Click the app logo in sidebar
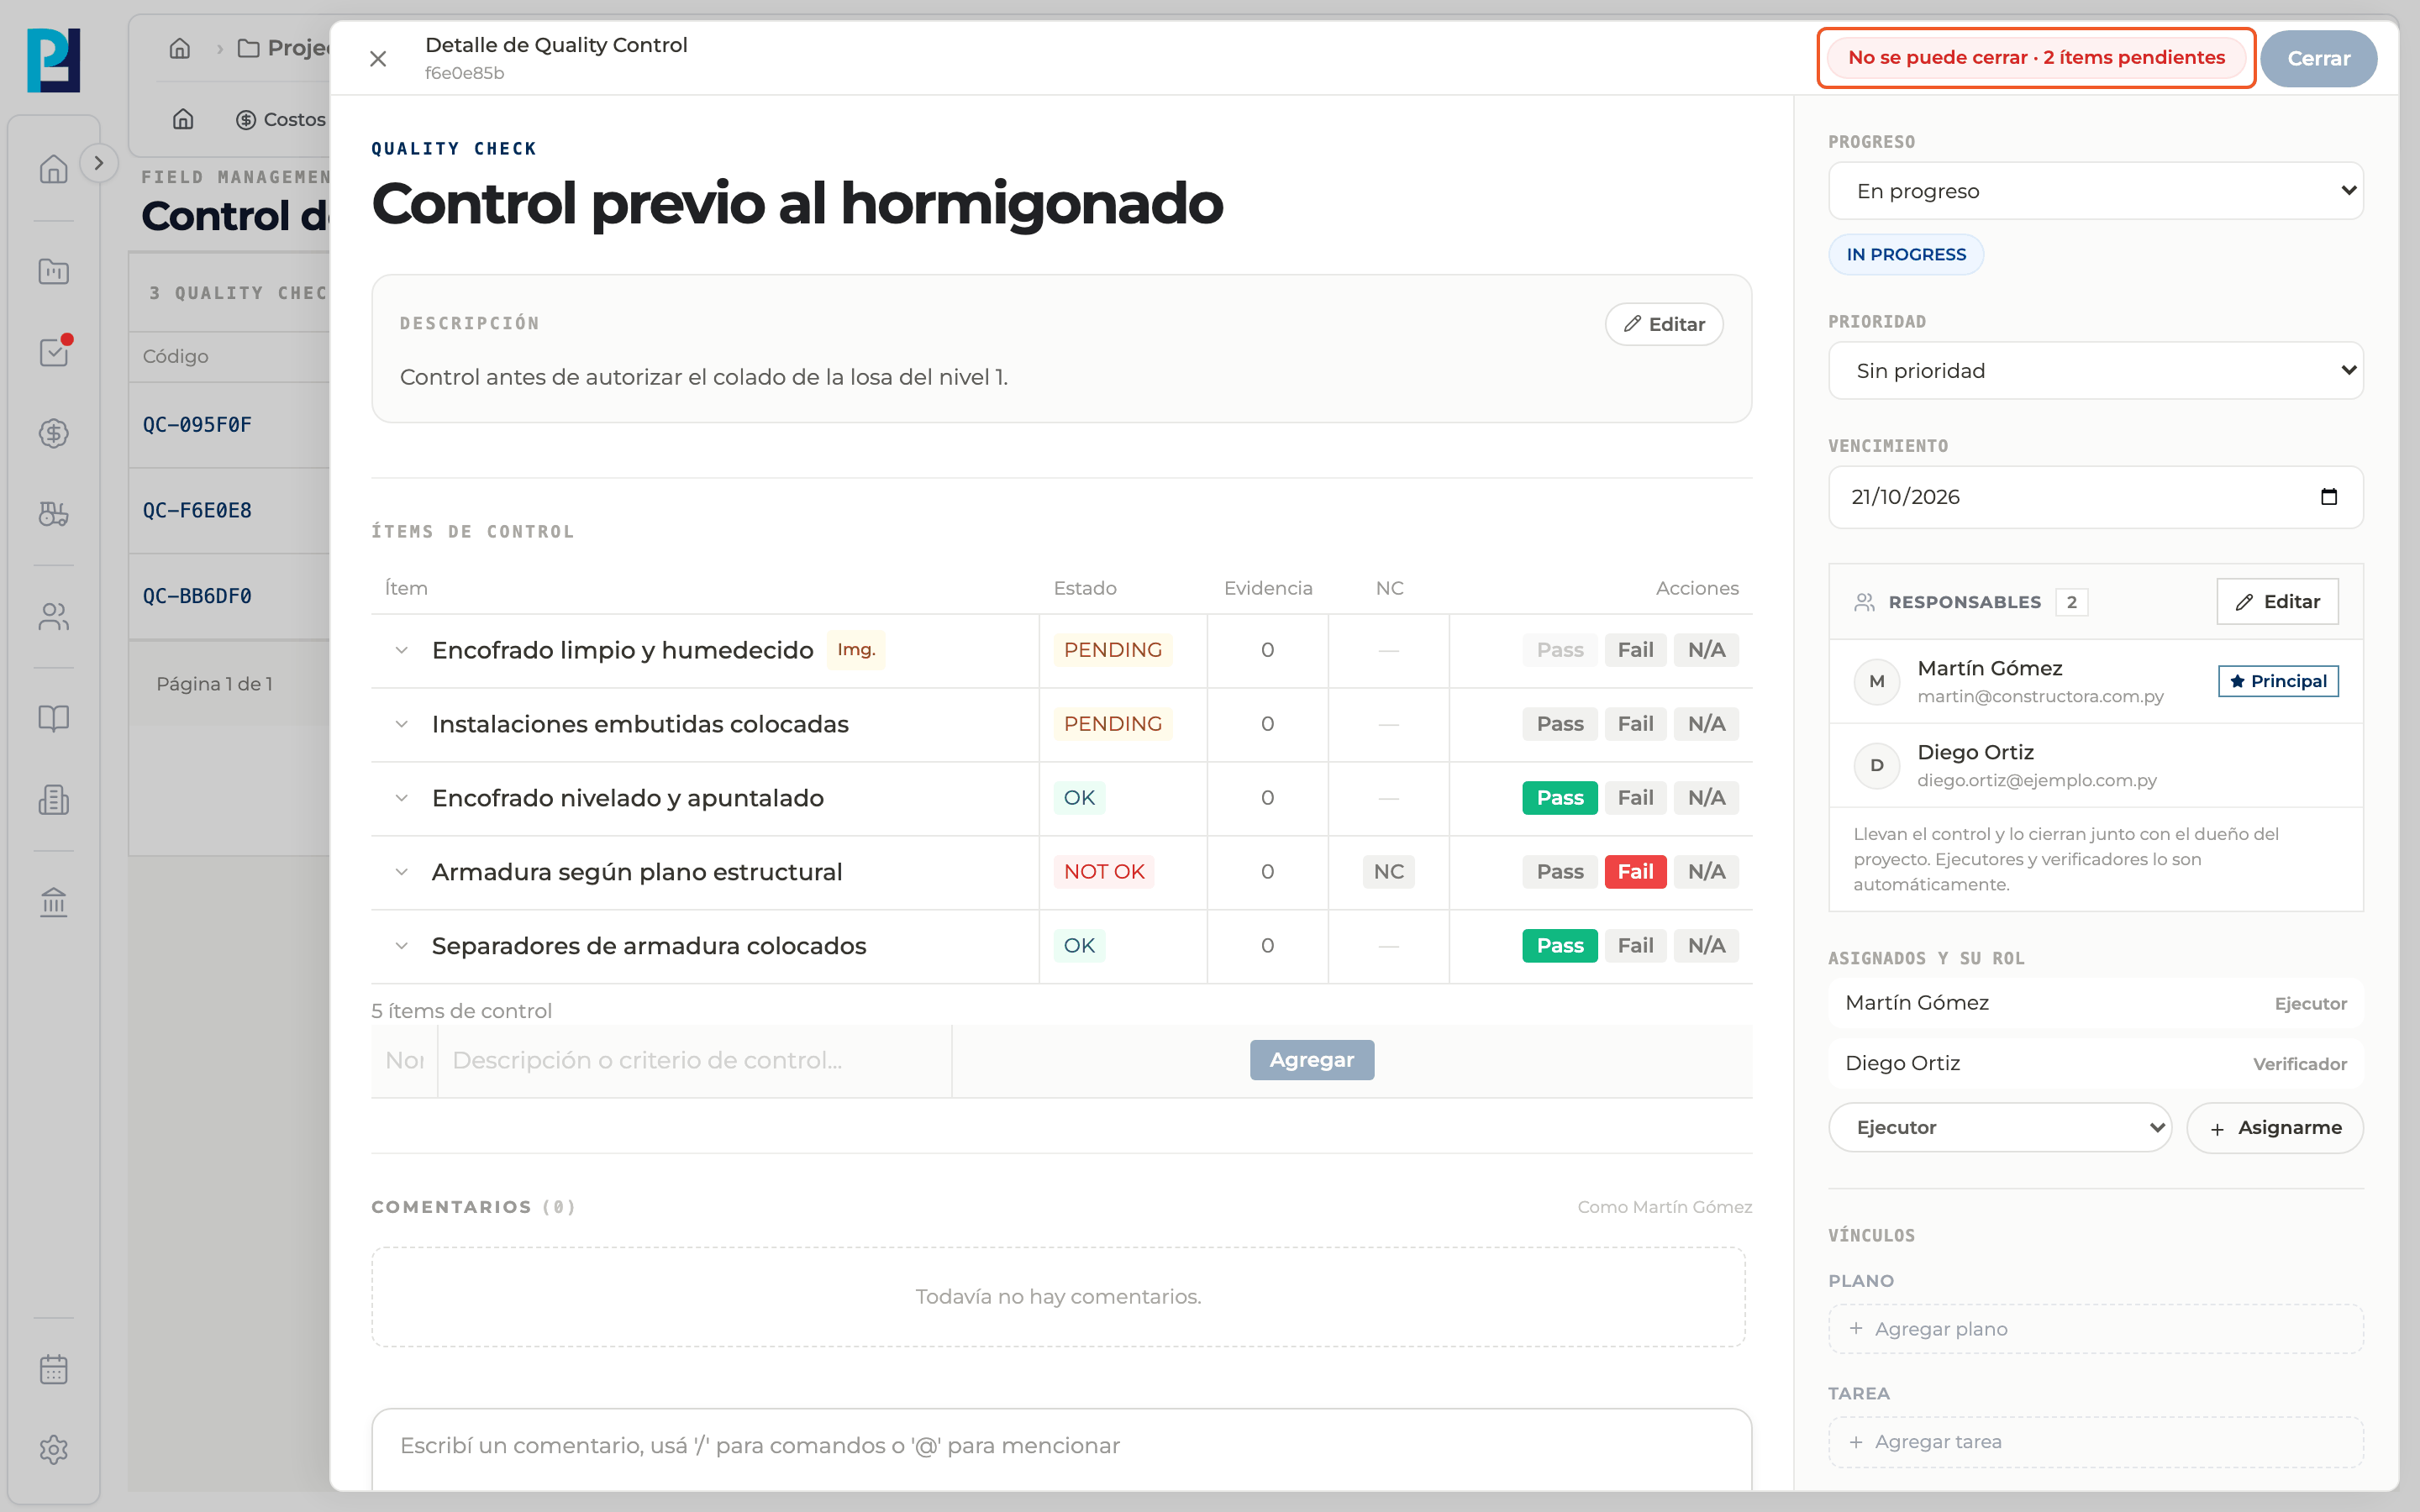The image size is (2420, 1512). pyautogui.click(x=54, y=60)
